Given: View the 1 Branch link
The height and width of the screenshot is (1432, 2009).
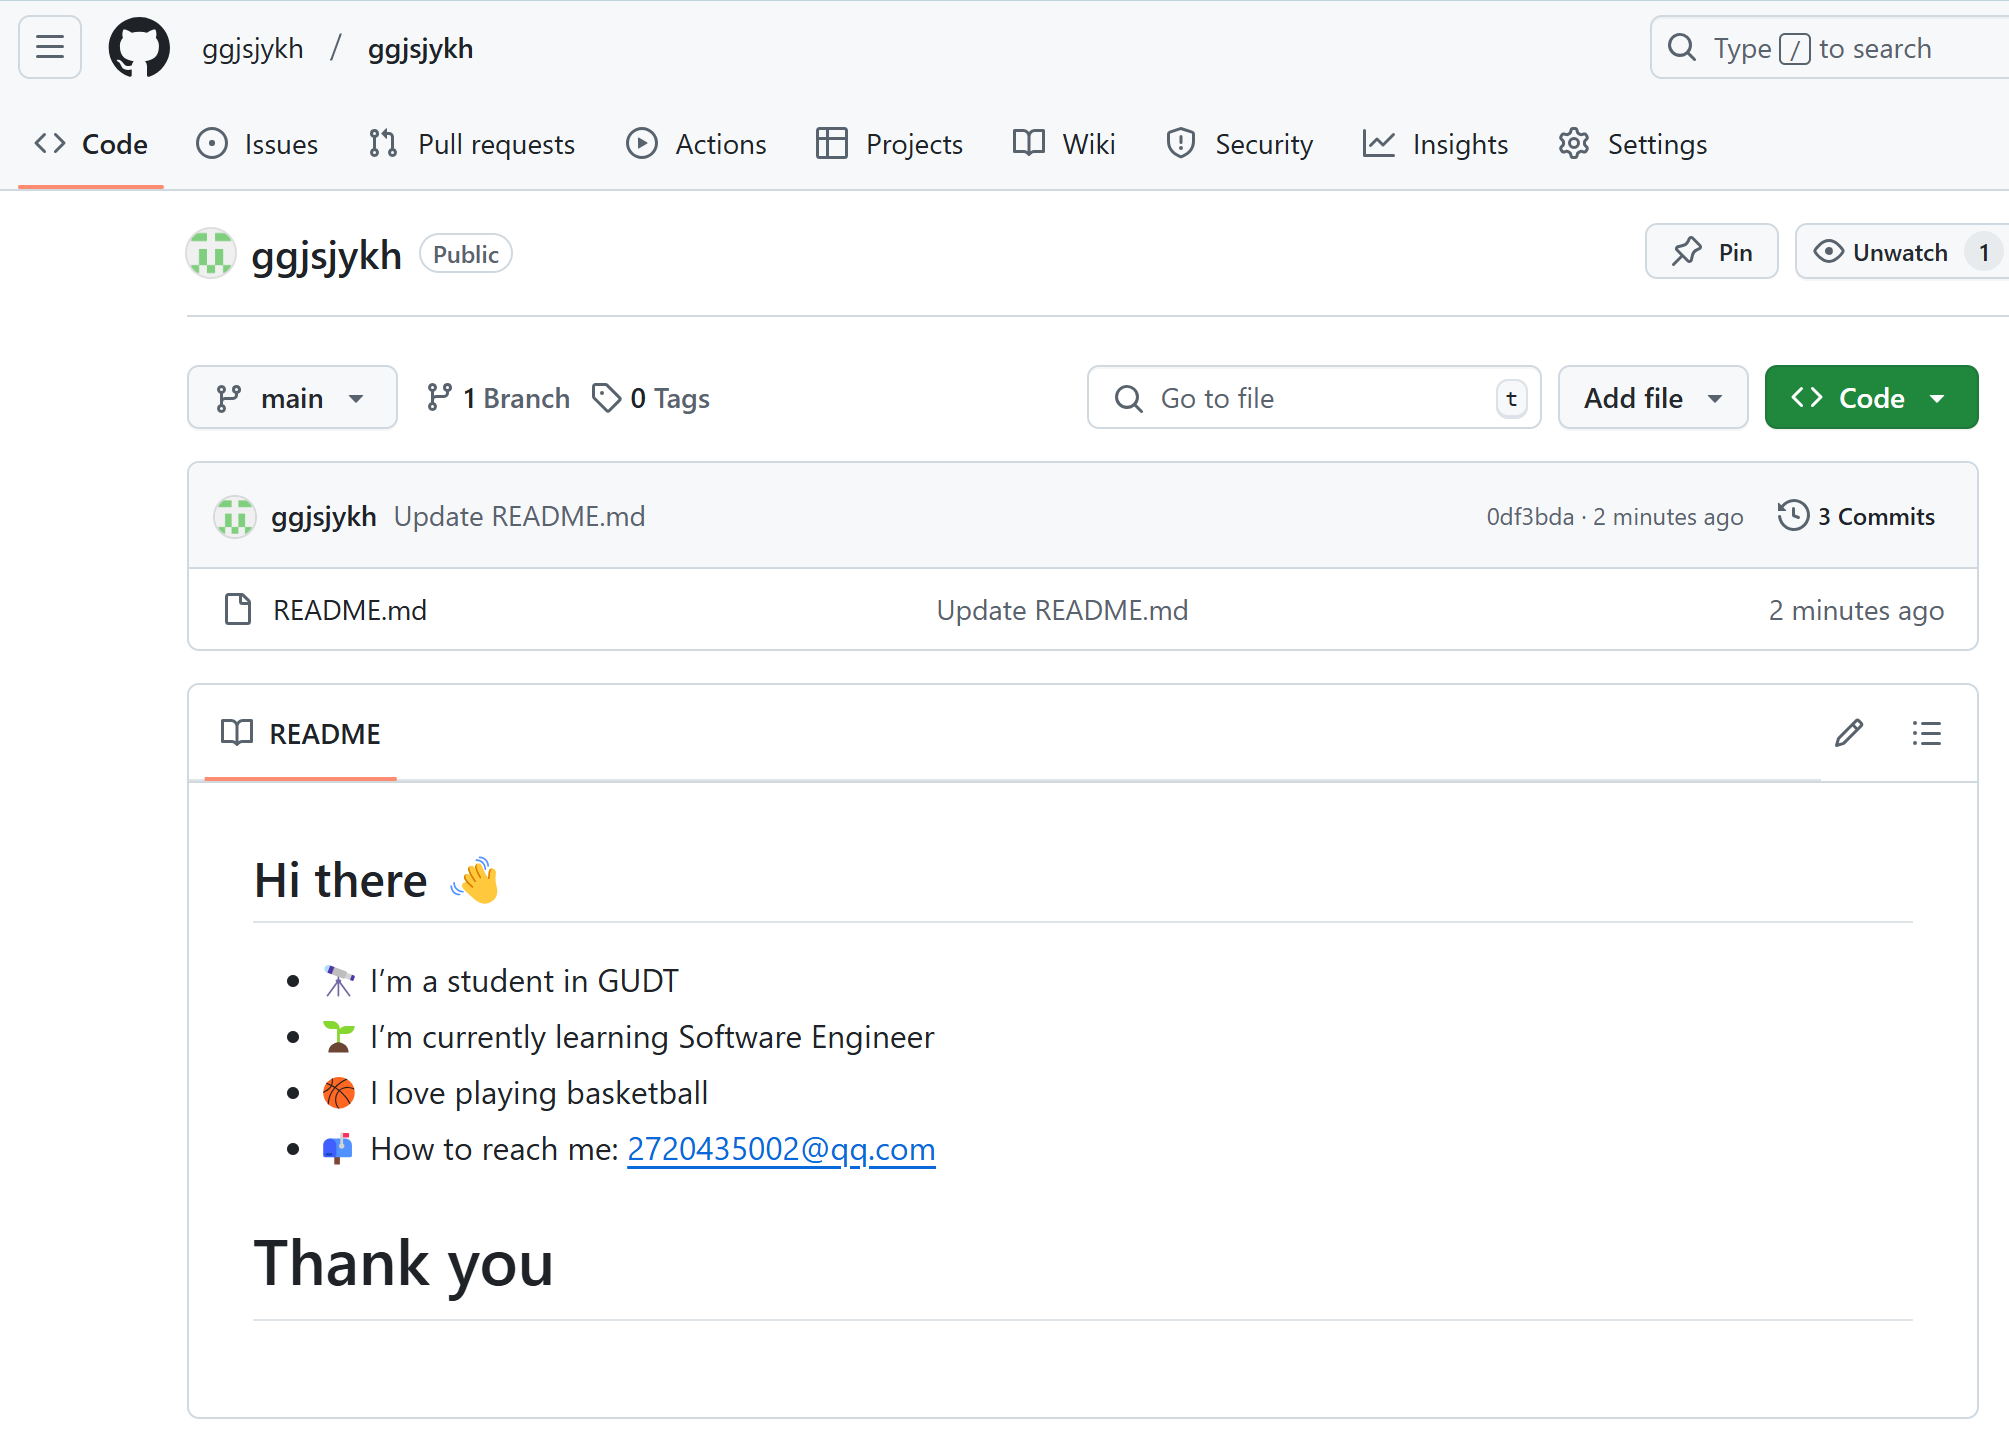Looking at the screenshot, I should (498, 398).
